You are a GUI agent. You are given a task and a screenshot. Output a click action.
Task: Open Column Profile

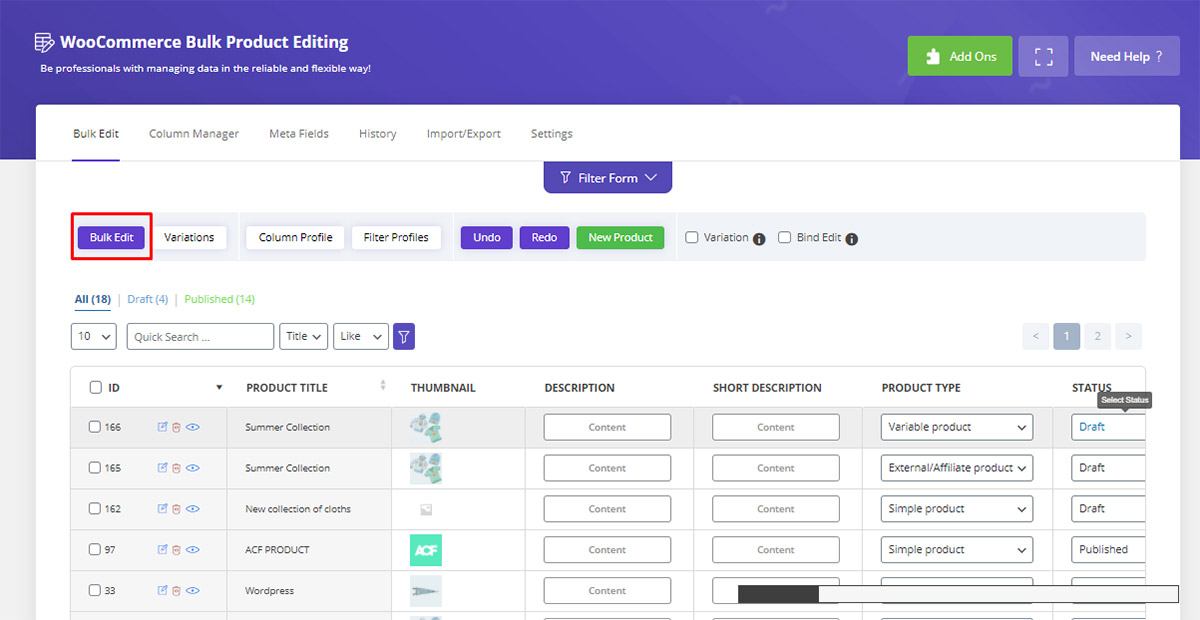[x=296, y=238]
